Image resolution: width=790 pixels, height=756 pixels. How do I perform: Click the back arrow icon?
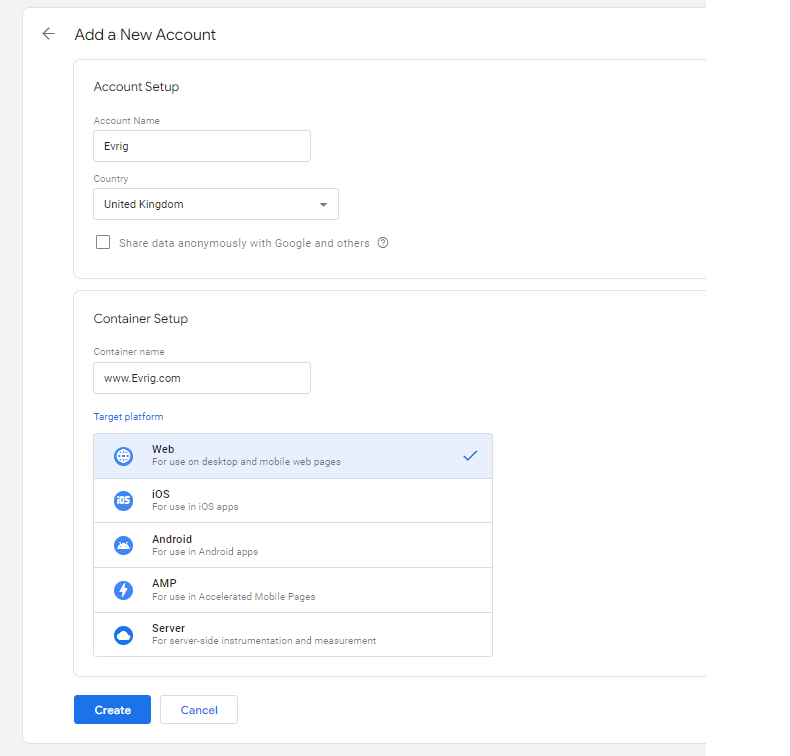48,34
